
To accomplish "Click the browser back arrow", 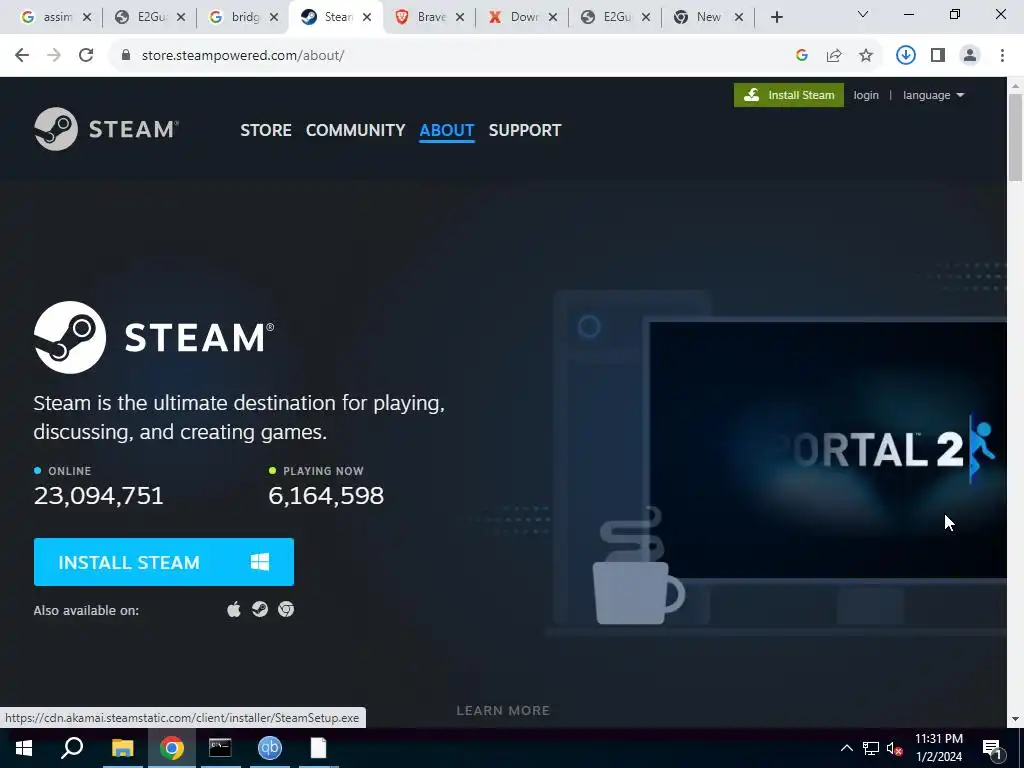I will coord(22,56).
